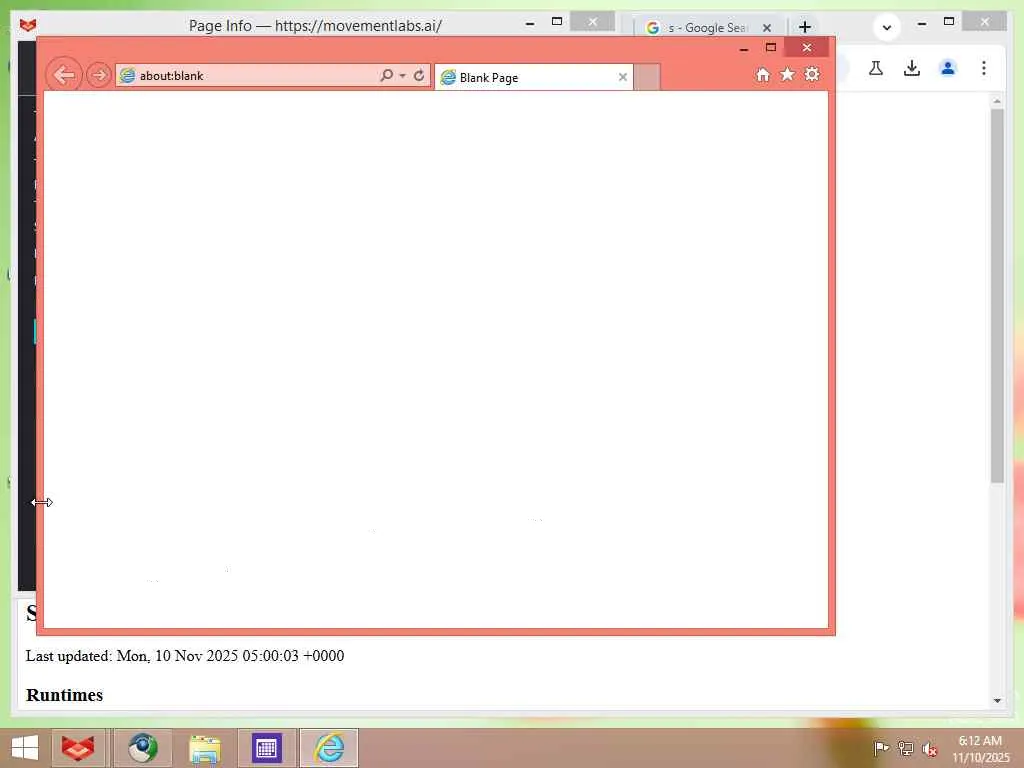Open Internet Explorer Tools gear menu
Viewport: 1024px width, 768px height.
pyautogui.click(x=812, y=74)
